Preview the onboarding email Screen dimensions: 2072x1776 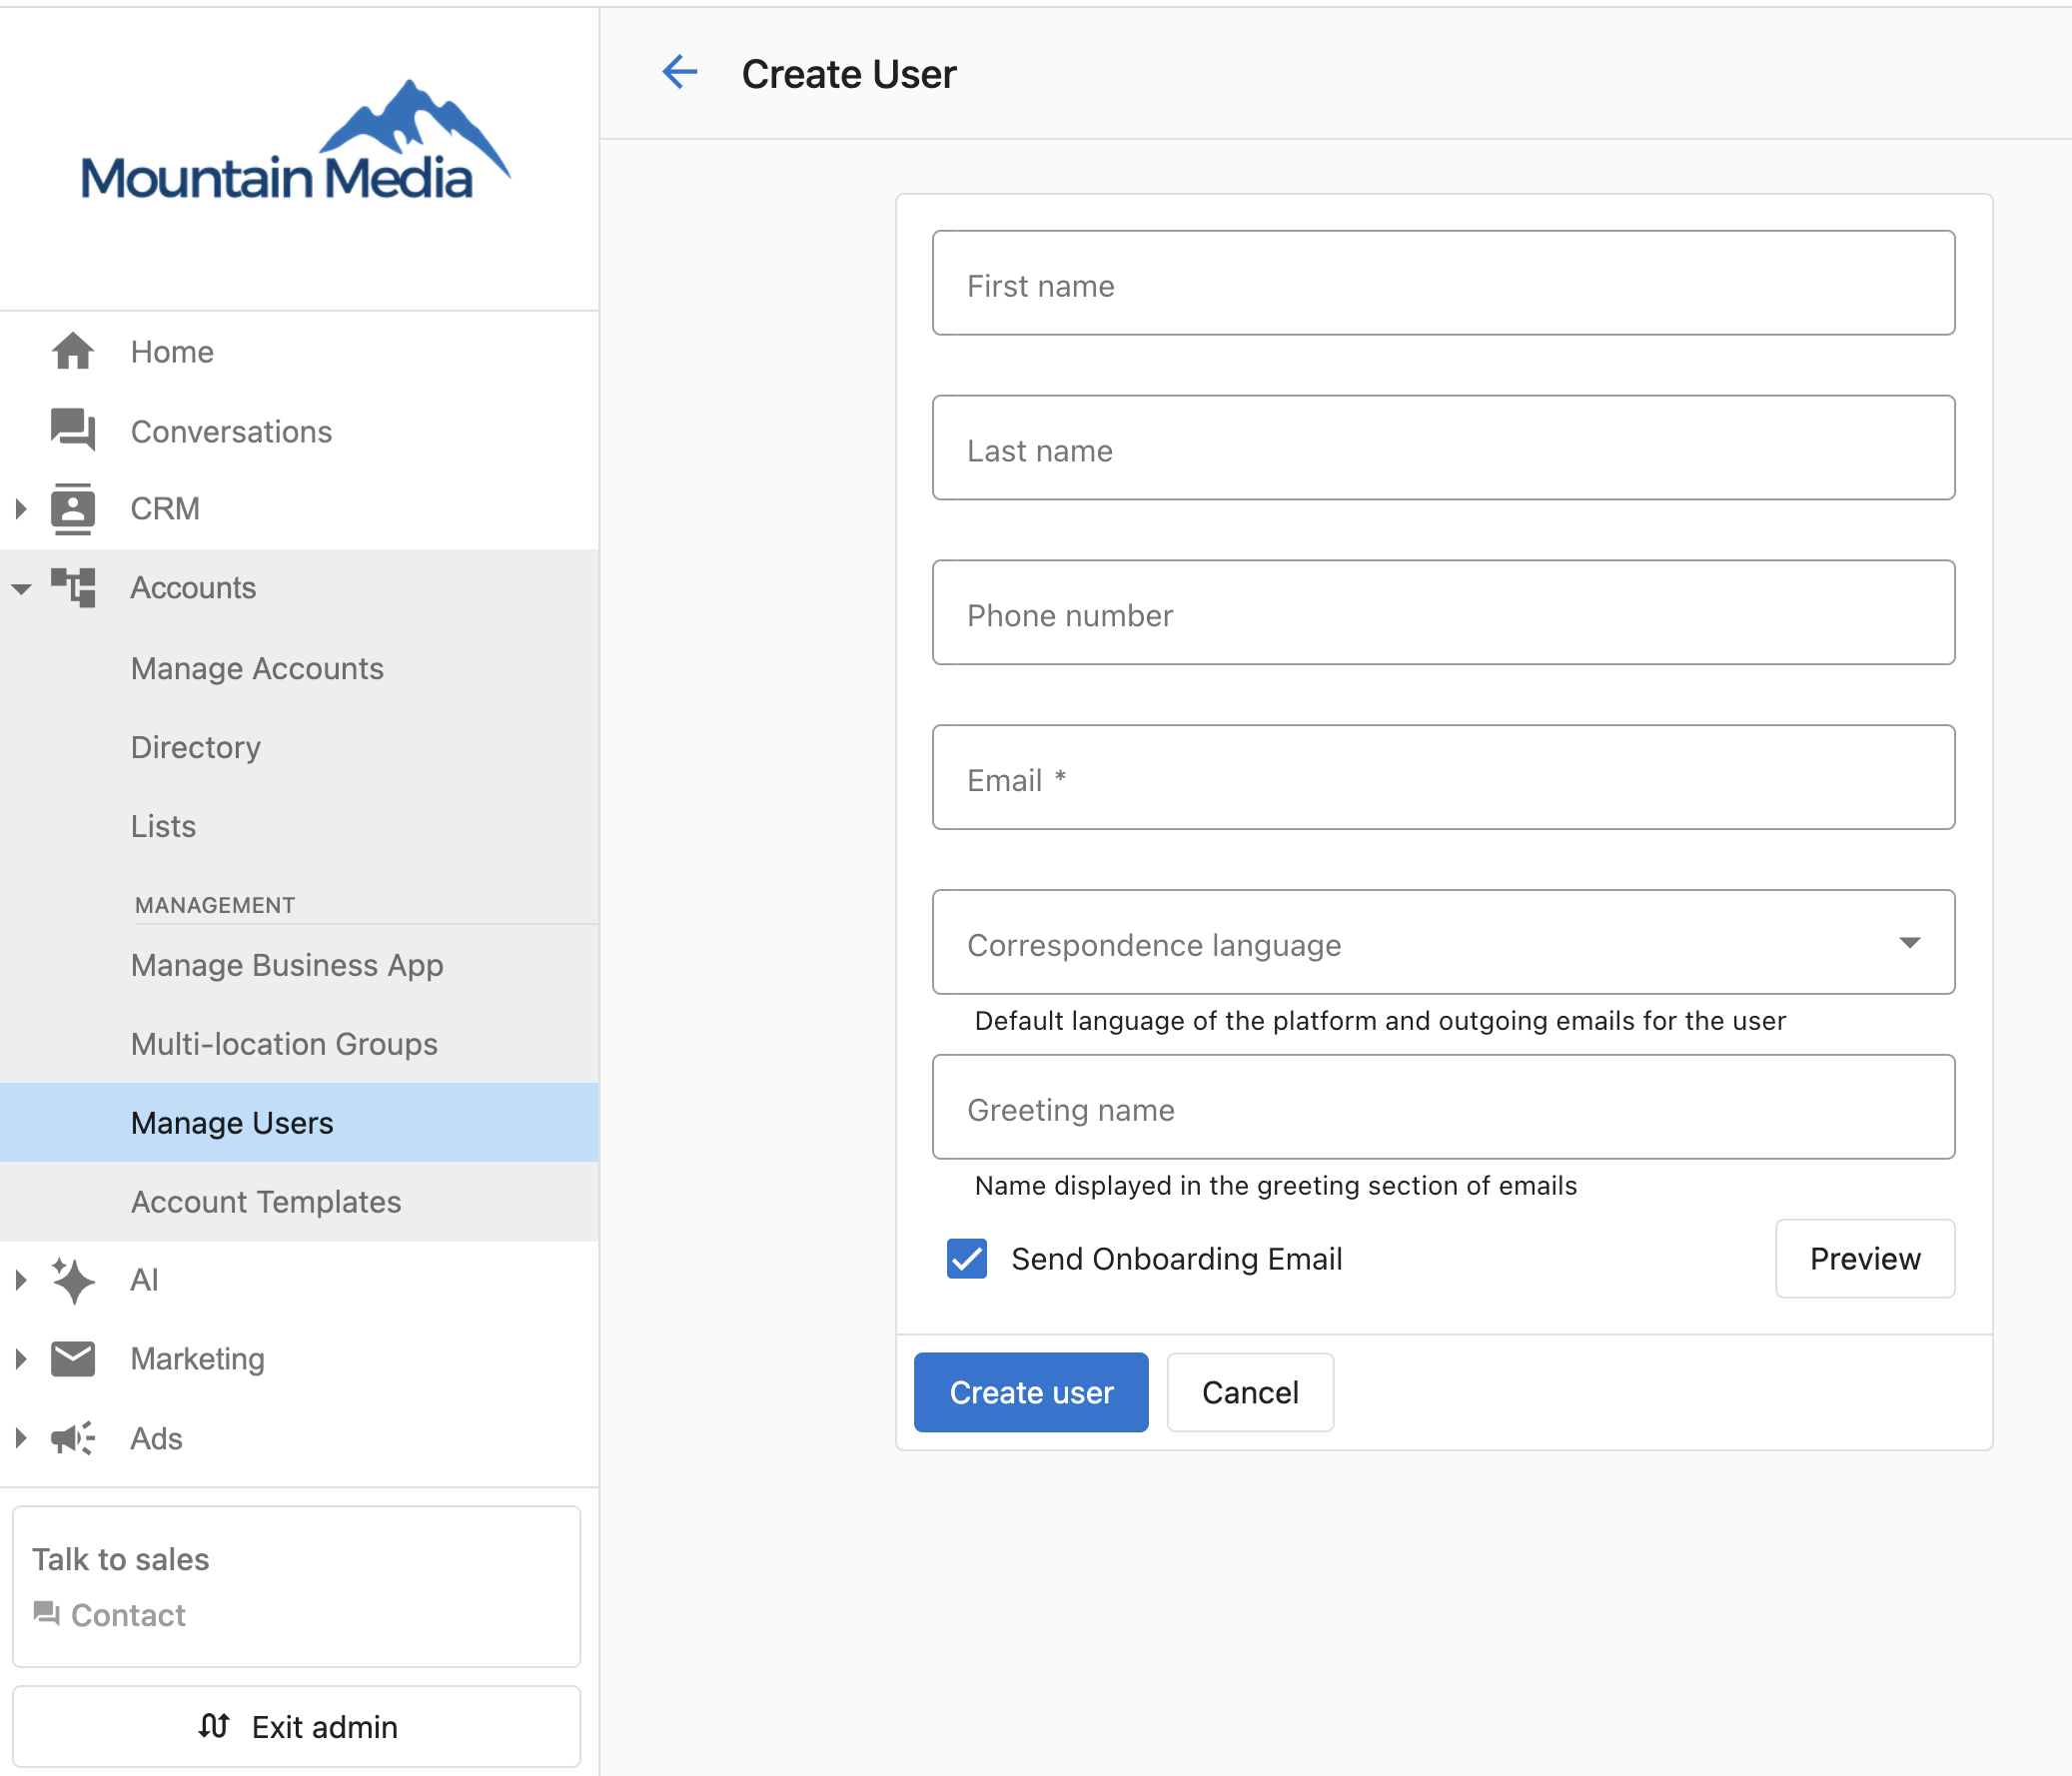tap(1865, 1258)
